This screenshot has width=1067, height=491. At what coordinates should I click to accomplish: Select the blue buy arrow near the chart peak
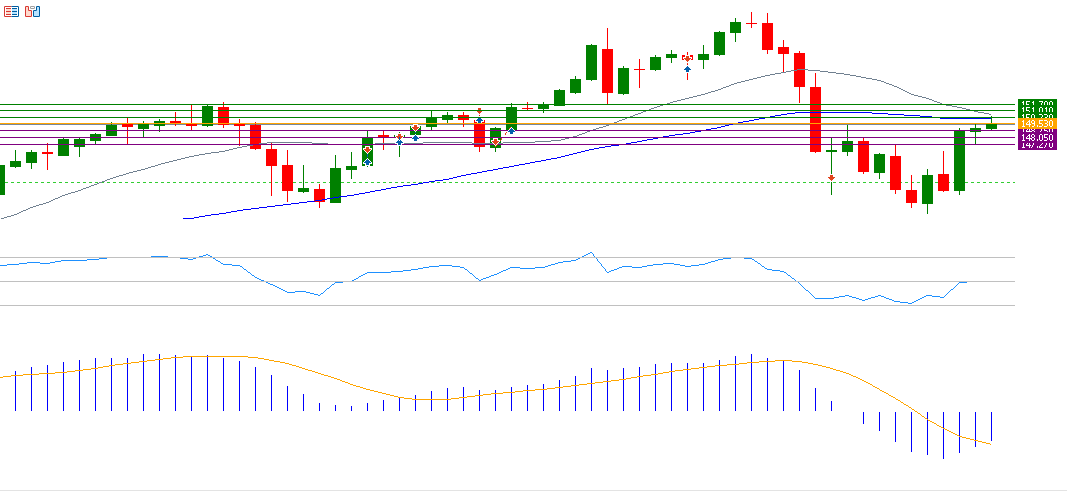(687, 68)
